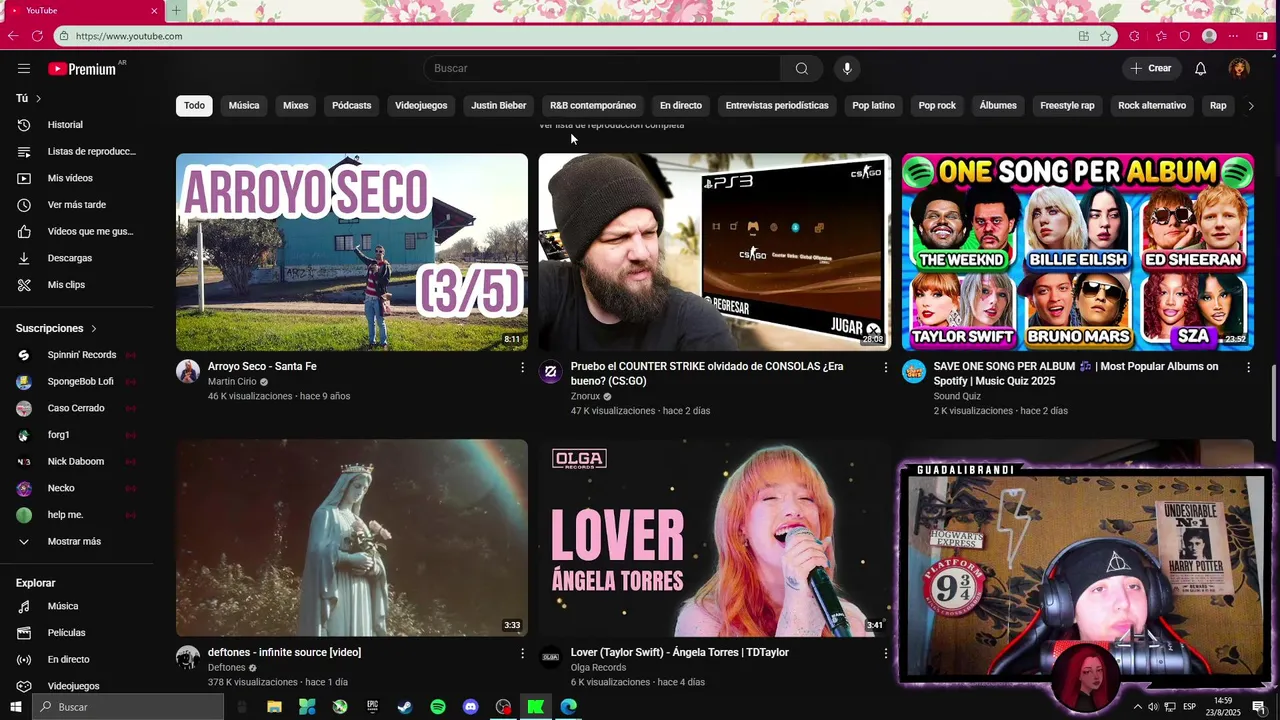Image resolution: width=1280 pixels, height=720 pixels.
Task: Select the Justin Bieber filter chip
Action: [x=499, y=105]
